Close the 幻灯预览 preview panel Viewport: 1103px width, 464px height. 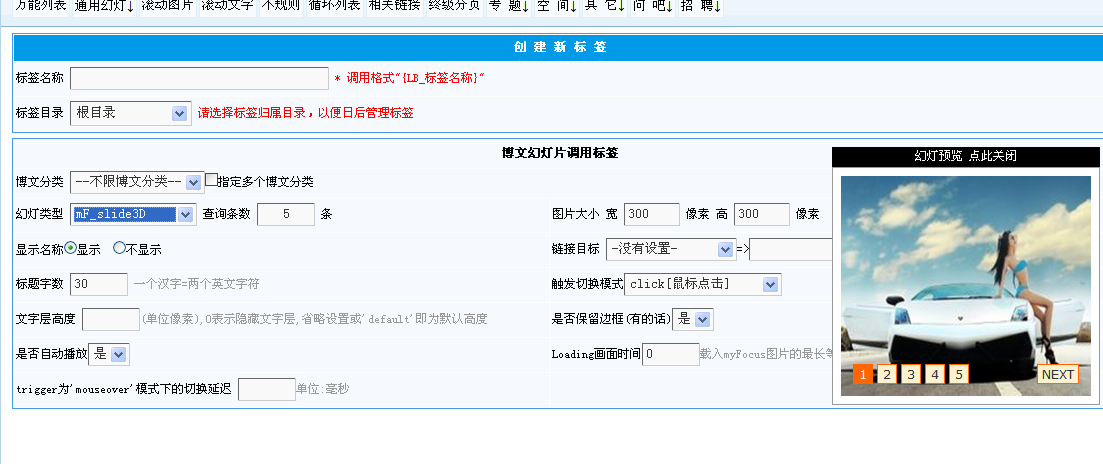pos(965,156)
